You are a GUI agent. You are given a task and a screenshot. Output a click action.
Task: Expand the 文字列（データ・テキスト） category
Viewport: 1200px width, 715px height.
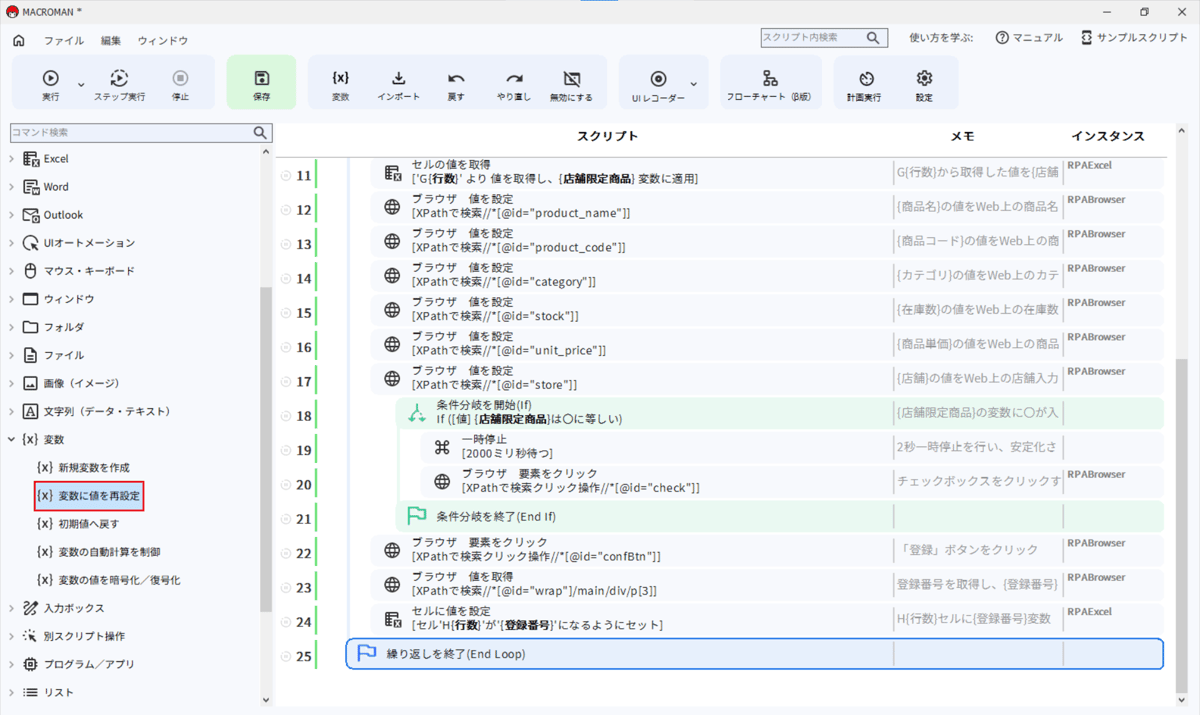[x=12, y=411]
